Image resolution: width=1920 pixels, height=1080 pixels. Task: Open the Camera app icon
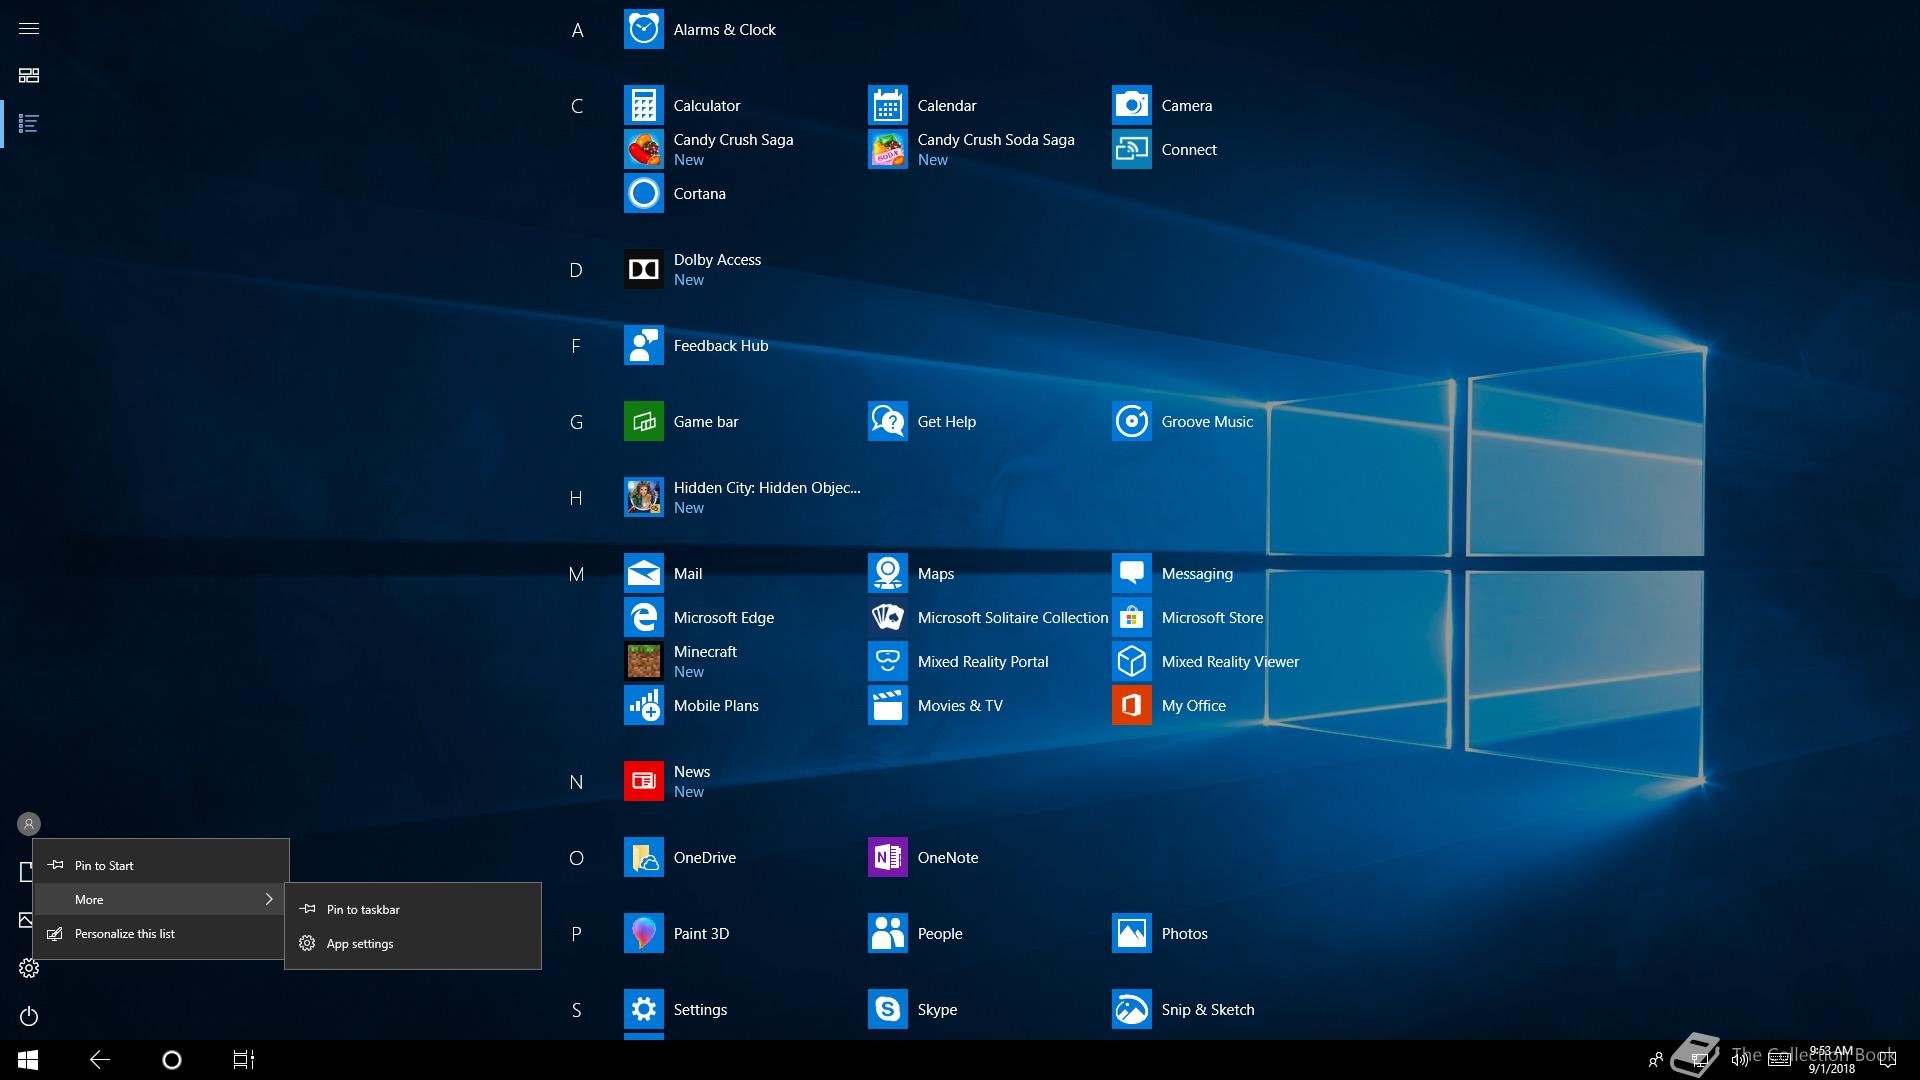pyautogui.click(x=1131, y=106)
